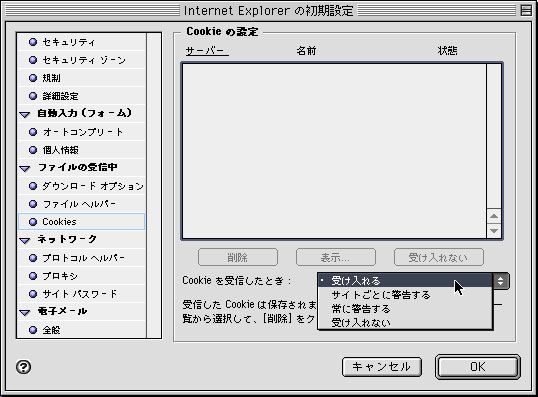Viewport: 538px width, 397px height.
Task: Click the bullet icon beside プロキシ
Action: click(x=33, y=276)
